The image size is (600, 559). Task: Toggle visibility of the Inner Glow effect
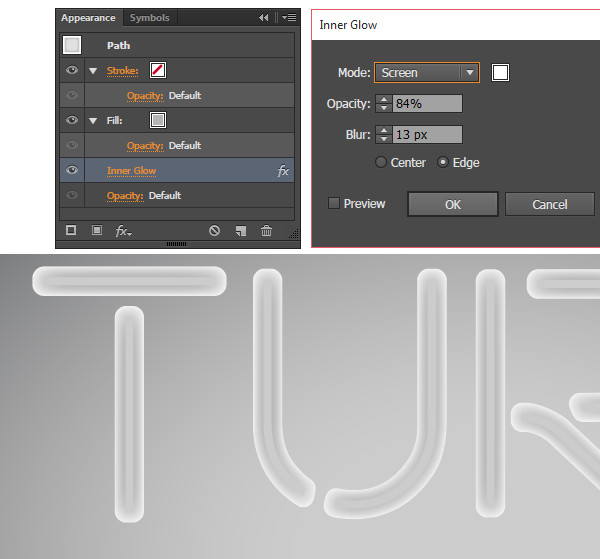pyautogui.click(x=72, y=170)
